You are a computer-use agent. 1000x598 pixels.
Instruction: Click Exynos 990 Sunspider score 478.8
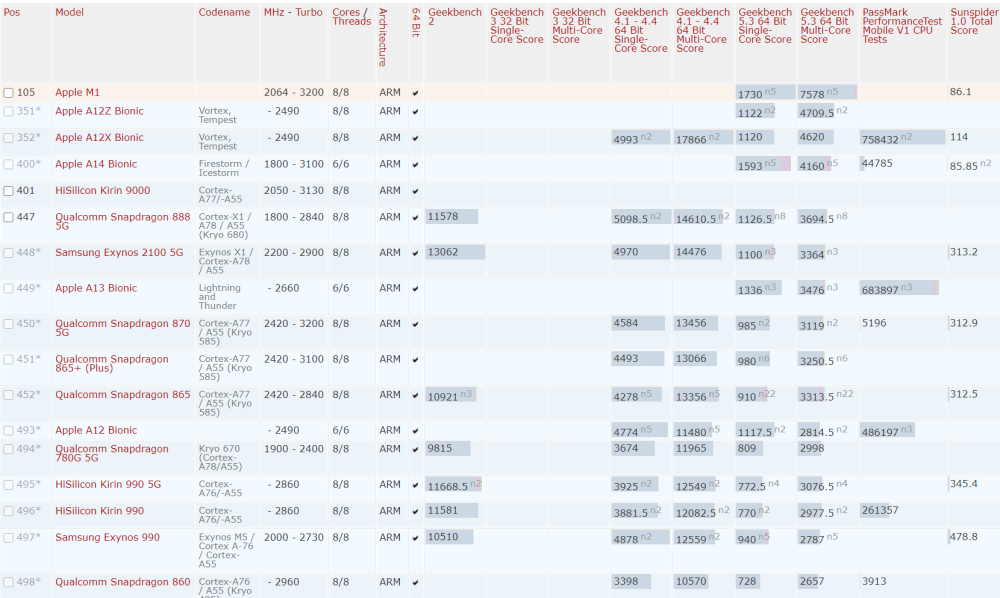coord(964,537)
